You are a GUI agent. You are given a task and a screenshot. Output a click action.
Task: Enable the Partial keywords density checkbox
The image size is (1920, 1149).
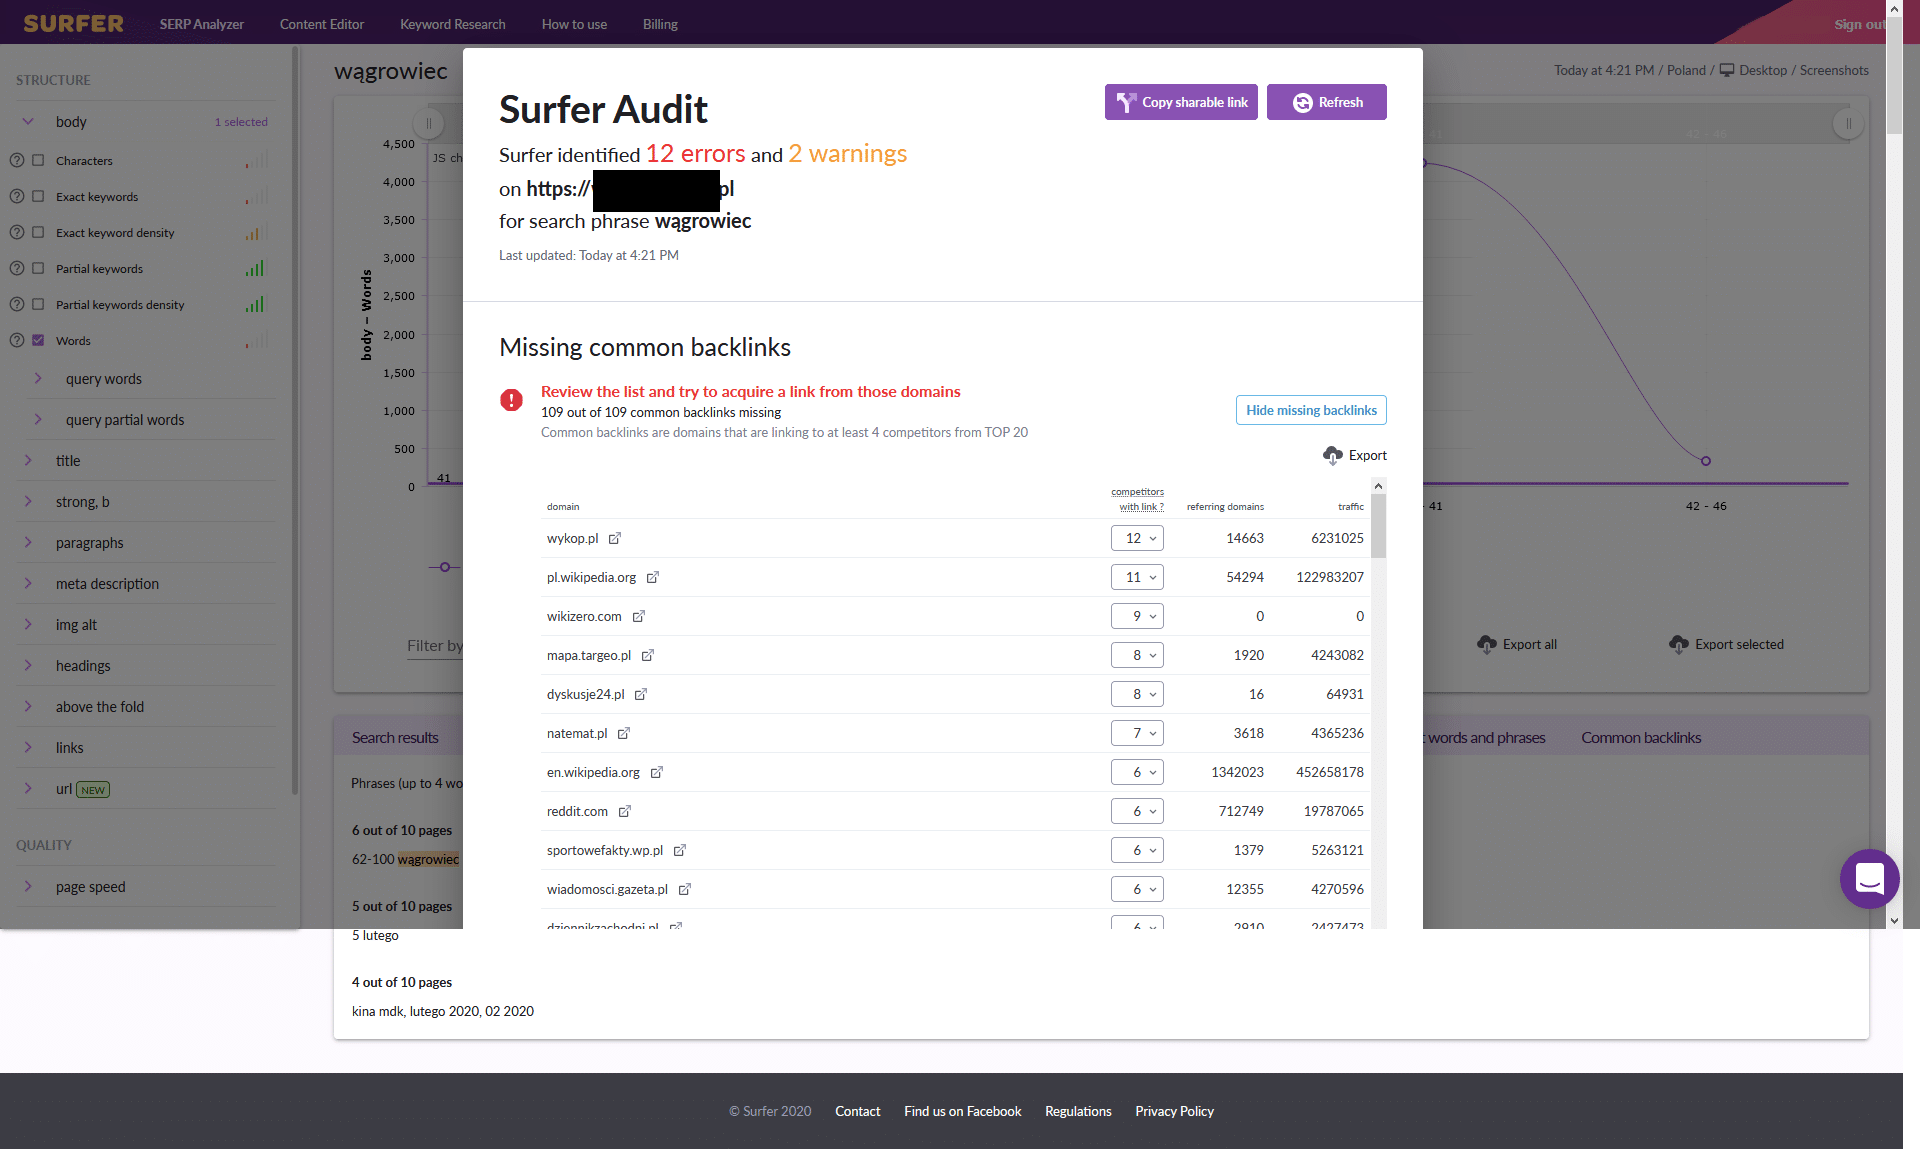tap(38, 304)
